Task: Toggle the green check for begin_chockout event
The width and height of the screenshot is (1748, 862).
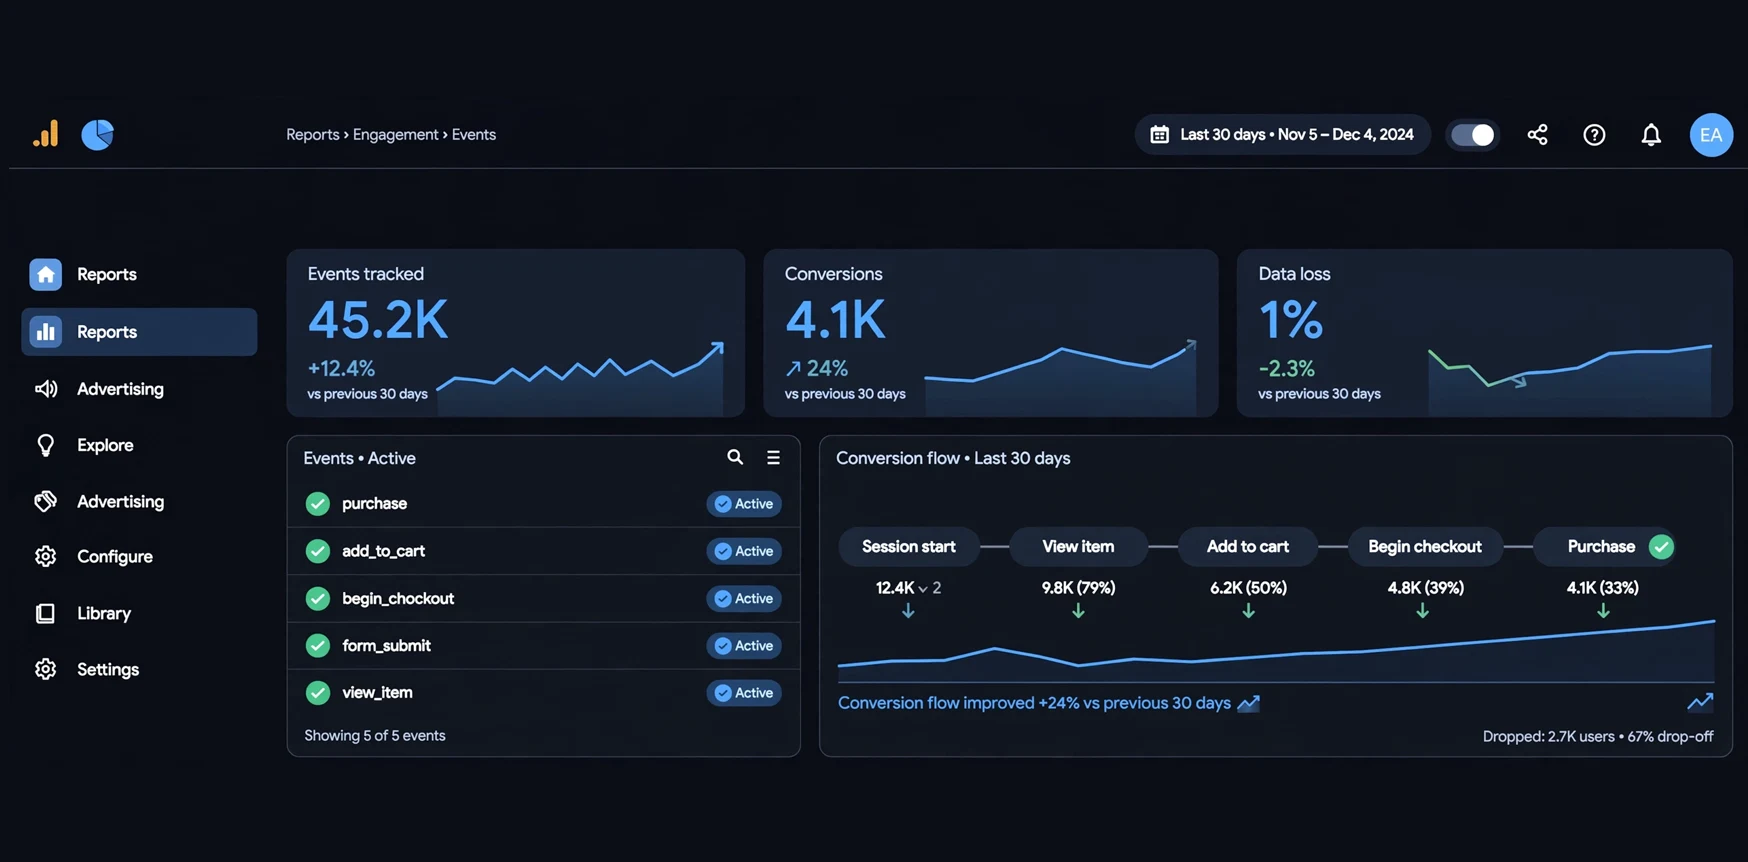Action: coord(318,598)
